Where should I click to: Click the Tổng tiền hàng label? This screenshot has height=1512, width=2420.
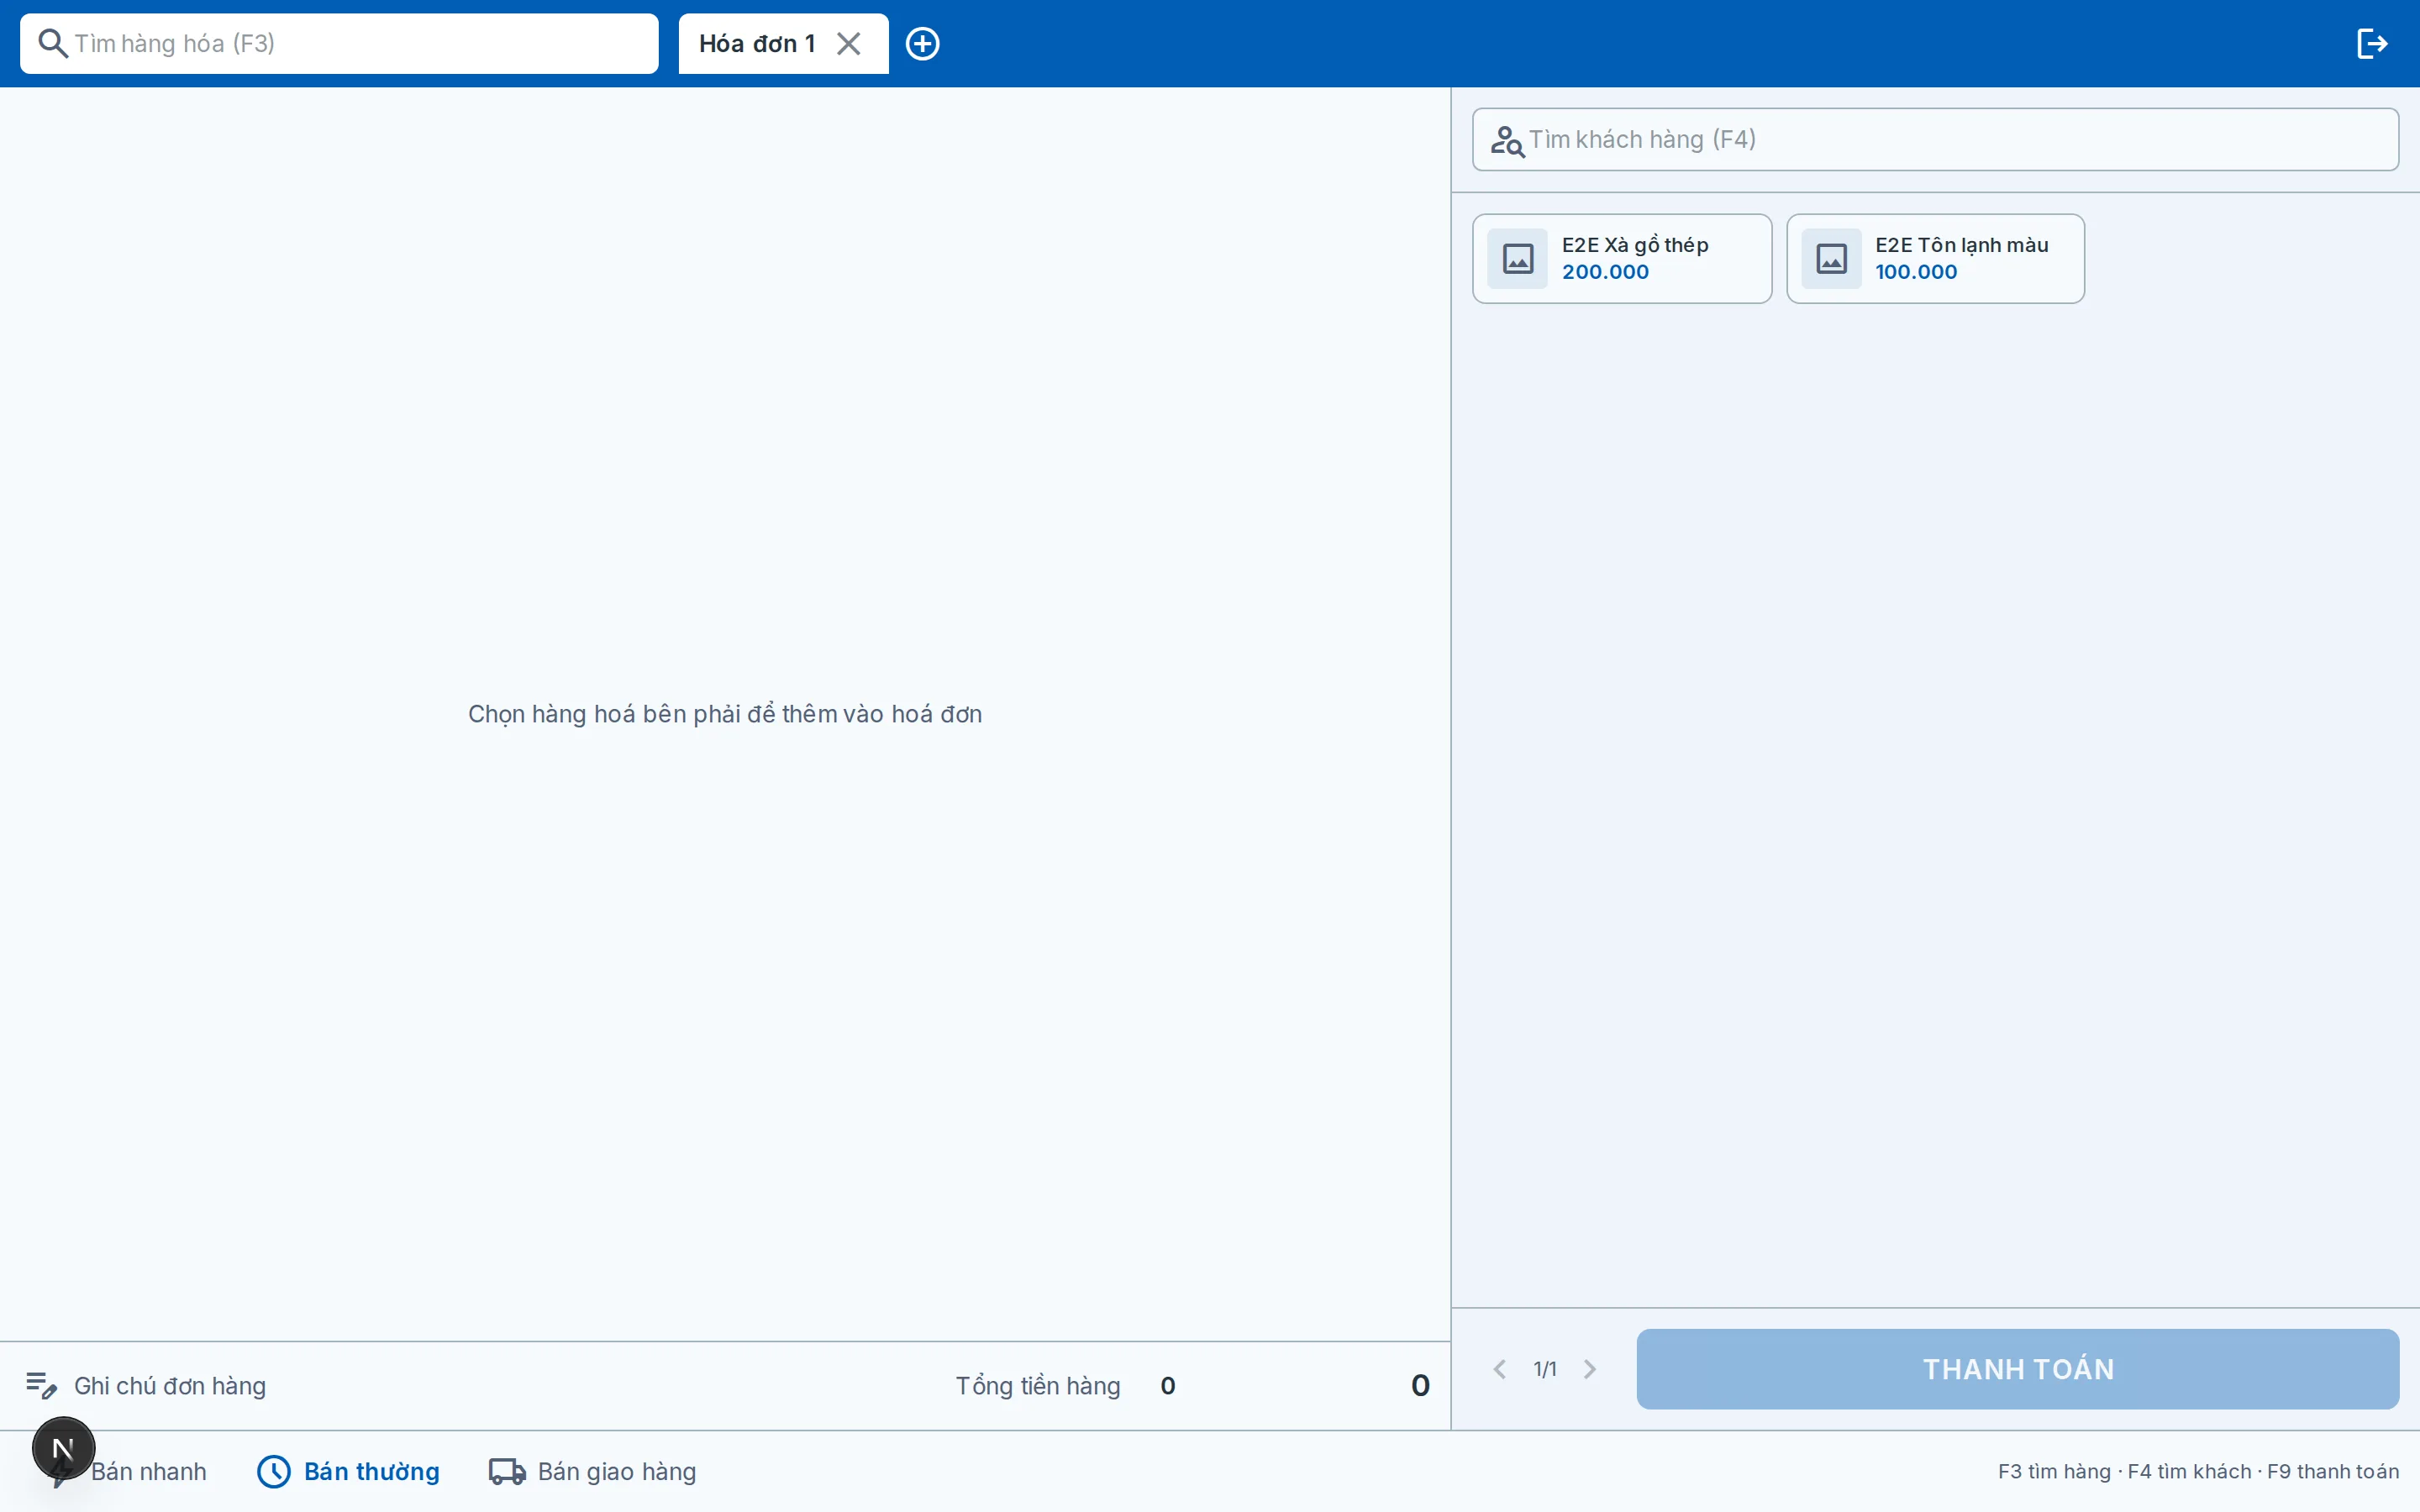click(x=1038, y=1386)
